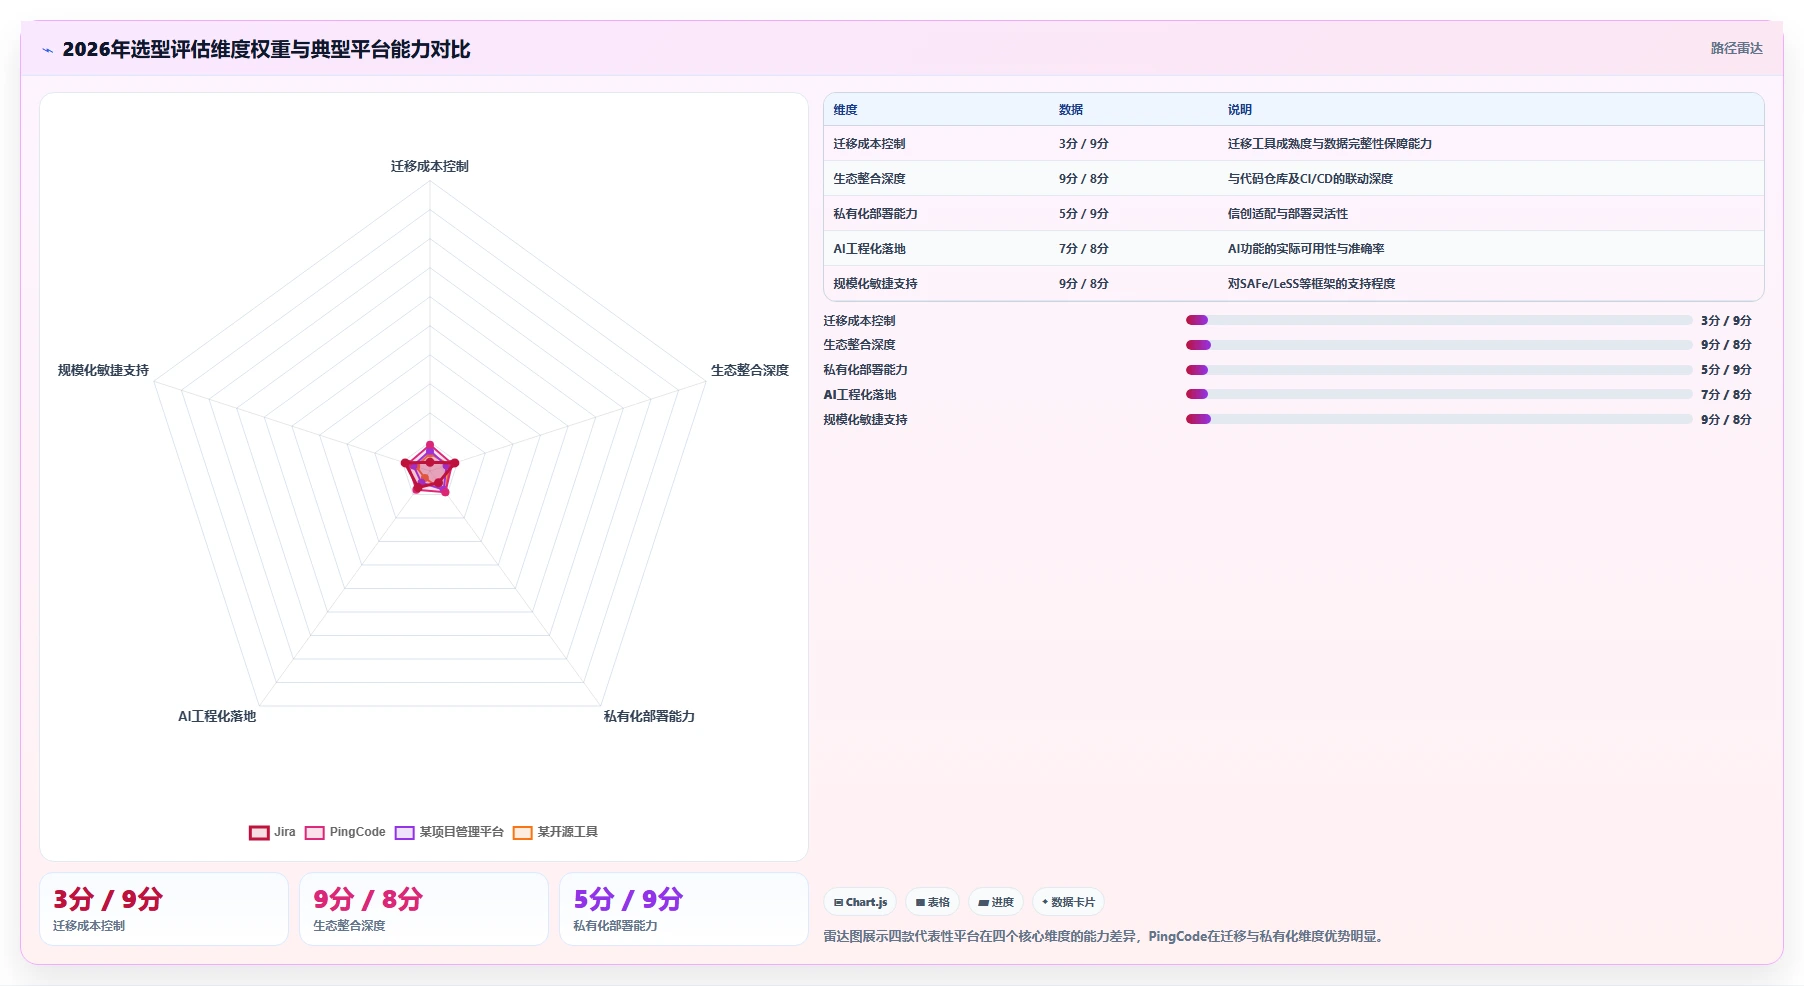
Task: Toggle Jira series in chart legend
Action: 272,832
